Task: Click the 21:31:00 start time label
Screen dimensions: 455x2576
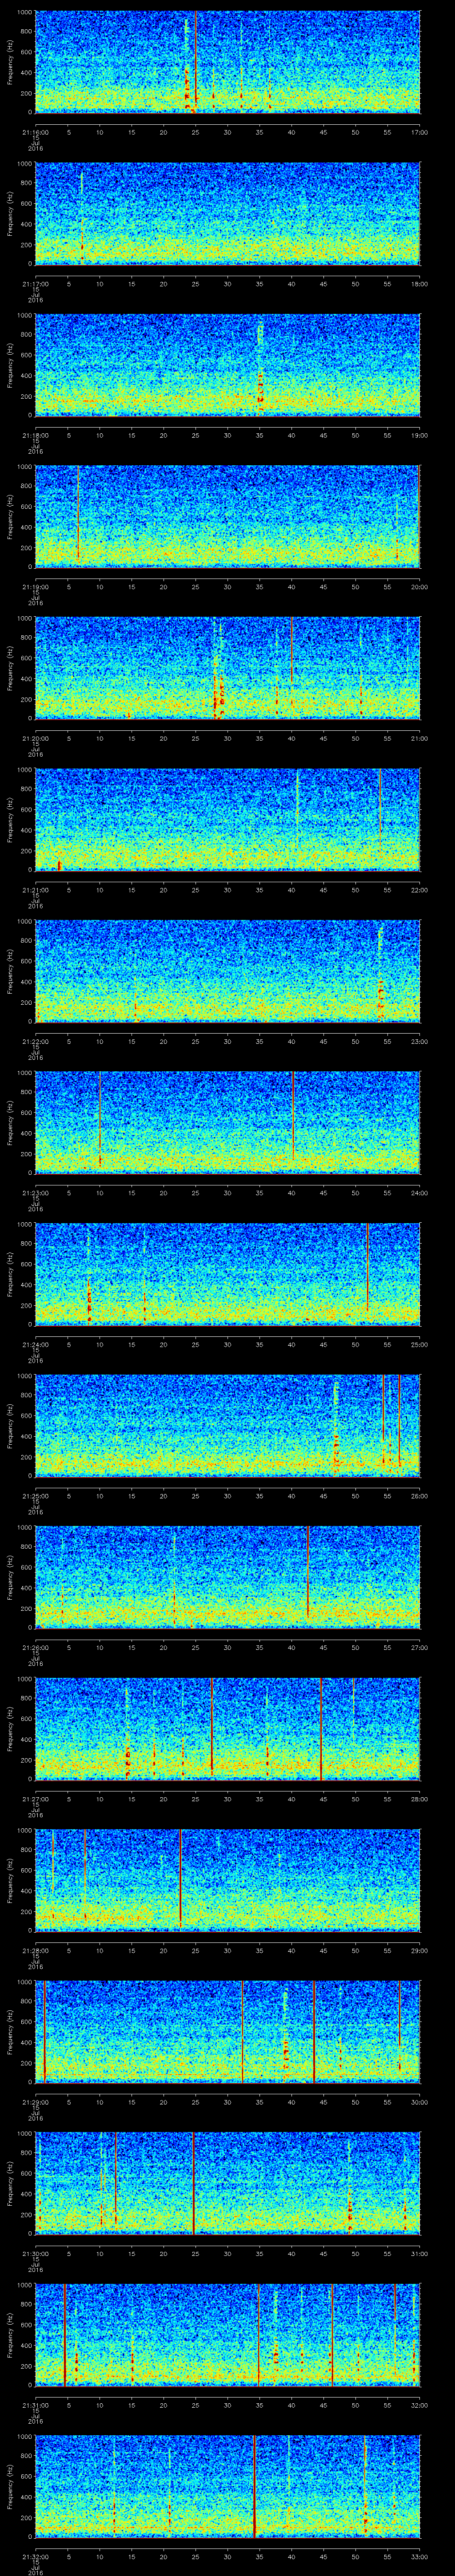Action: (x=35, y=2405)
